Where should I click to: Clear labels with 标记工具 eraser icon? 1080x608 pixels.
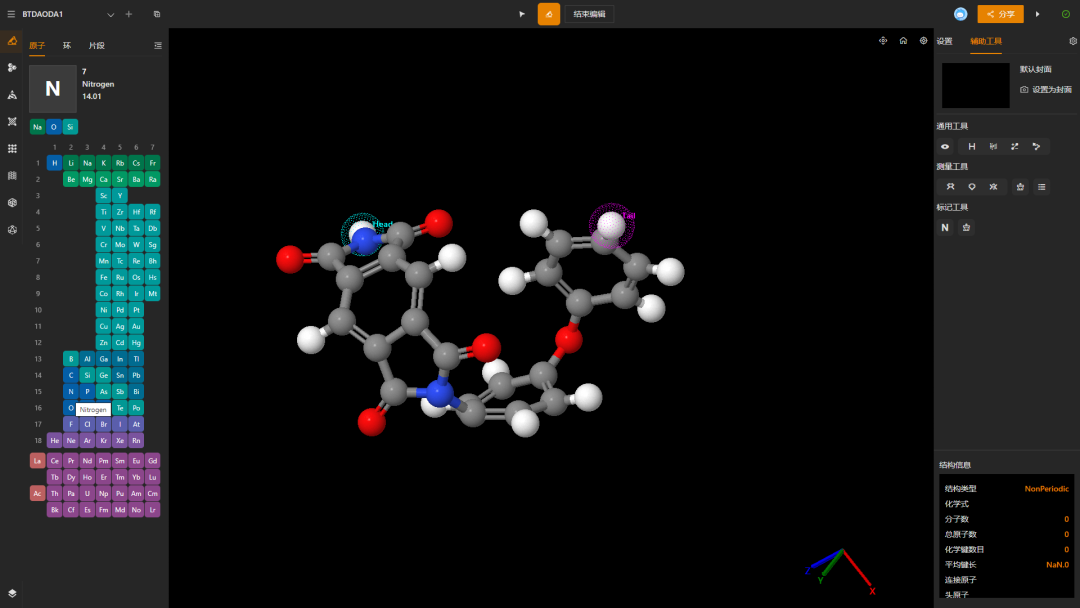[x=966, y=227]
